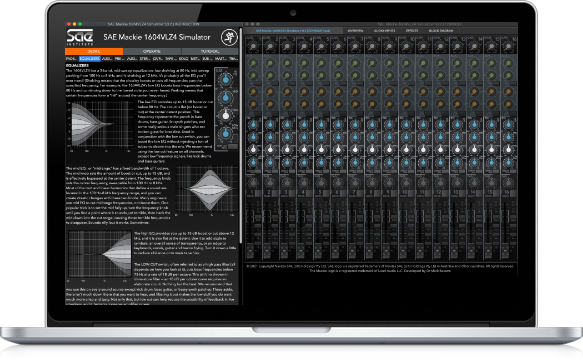This screenshot has height=361, width=583.
Task: Select the EQUALIZERS sub-section tab
Action: click(90, 59)
